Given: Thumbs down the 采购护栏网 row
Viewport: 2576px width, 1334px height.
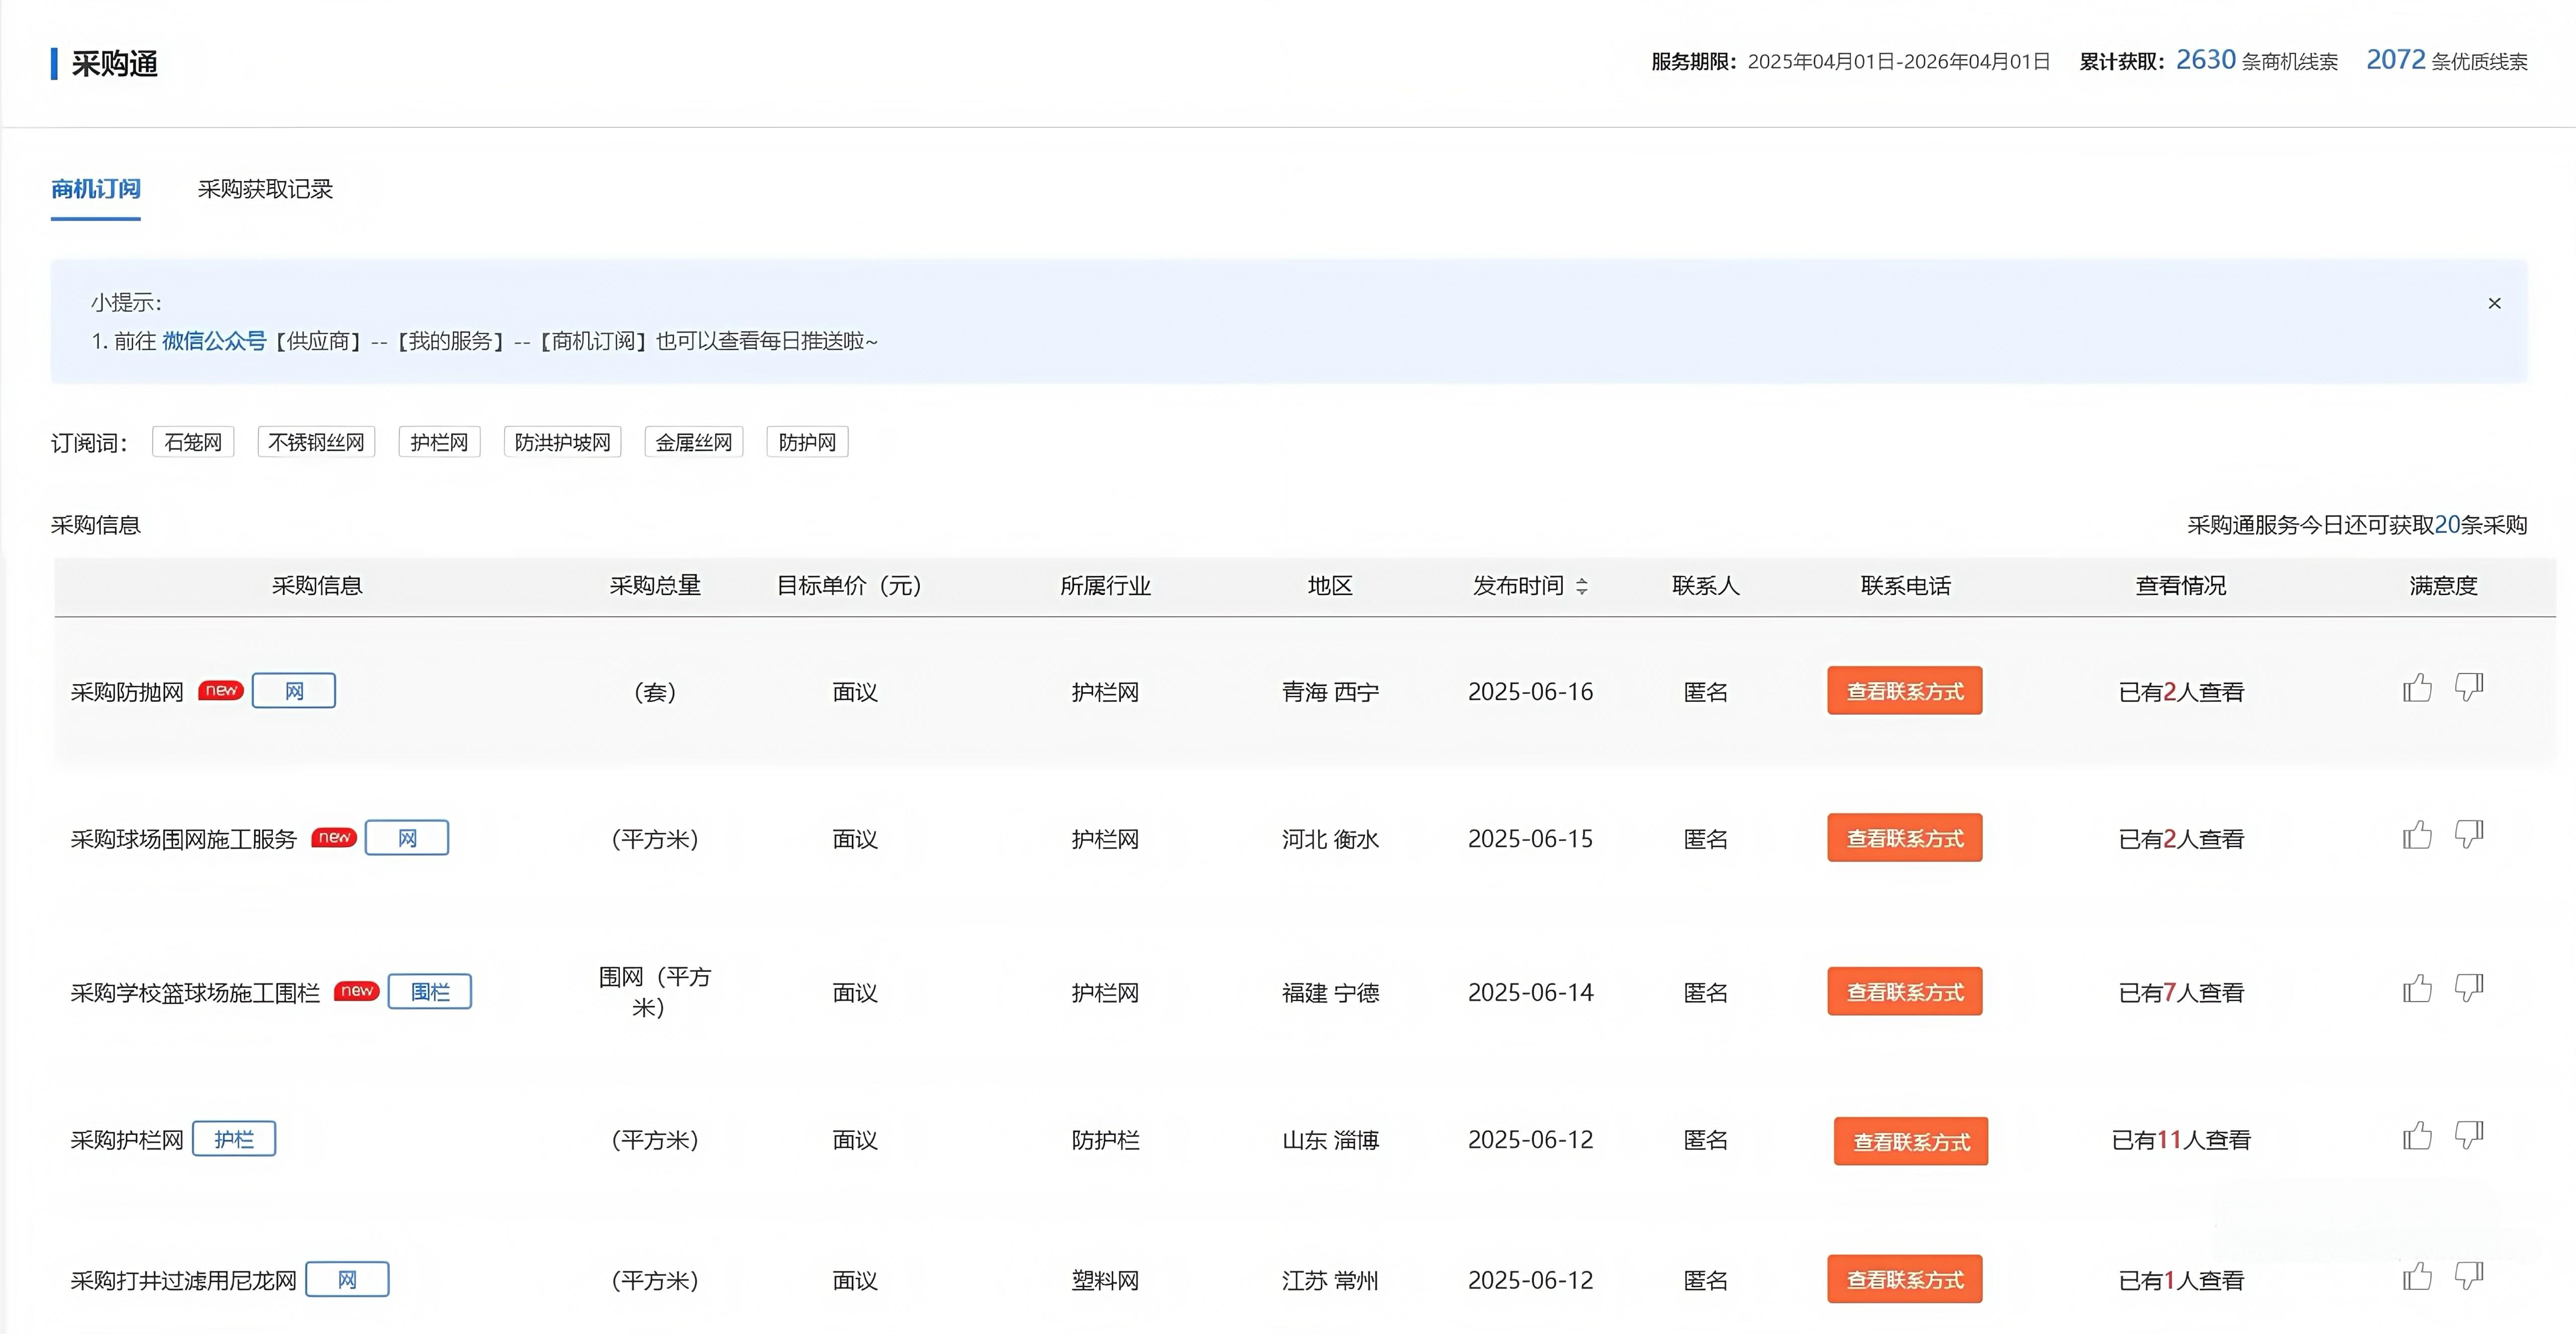Looking at the screenshot, I should pyautogui.click(x=2469, y=1136).
